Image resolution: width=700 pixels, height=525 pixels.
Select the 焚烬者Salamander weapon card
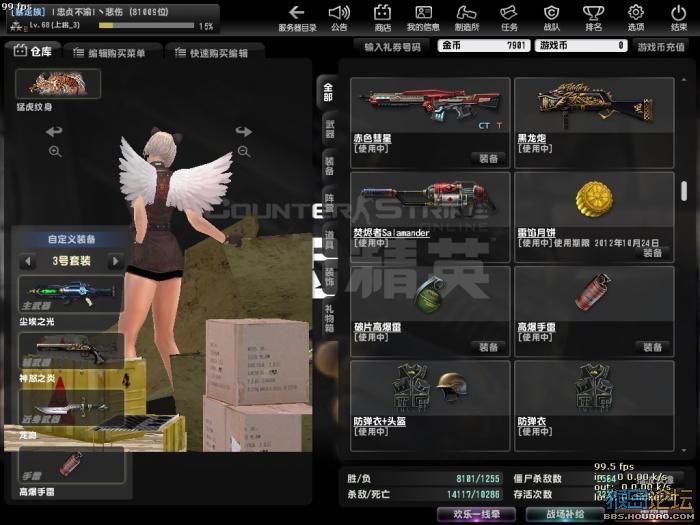430,217
